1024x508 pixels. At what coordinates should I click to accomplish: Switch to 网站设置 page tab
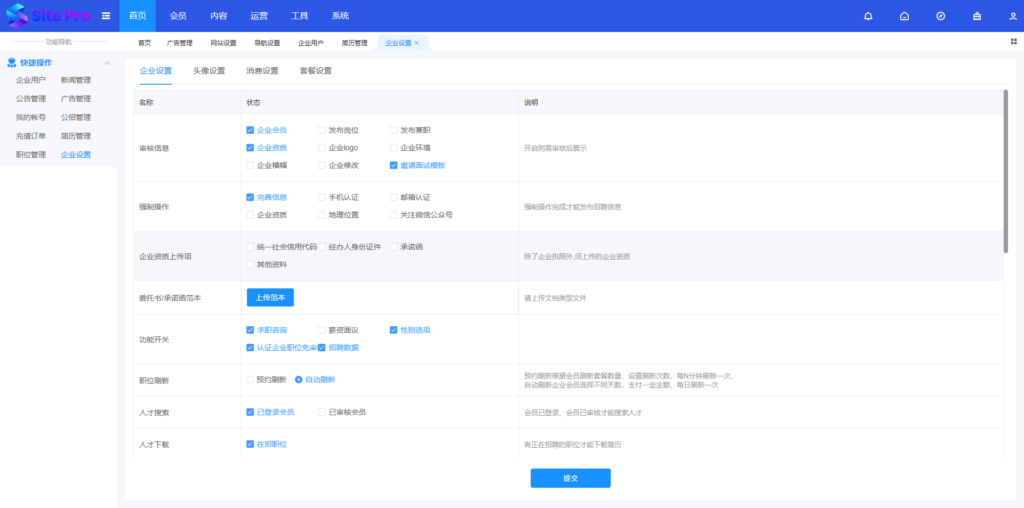coord(223,43)
